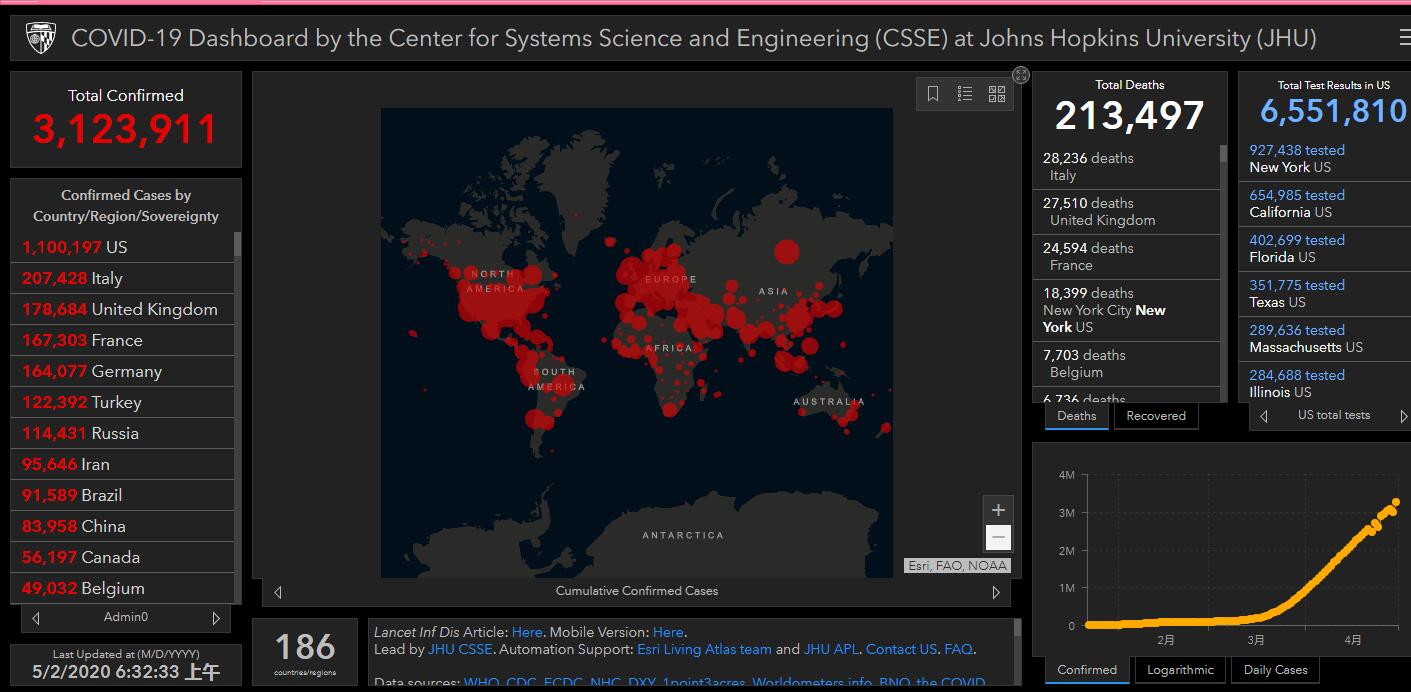Show previous panel before US total tests

tap(1264, 416)
